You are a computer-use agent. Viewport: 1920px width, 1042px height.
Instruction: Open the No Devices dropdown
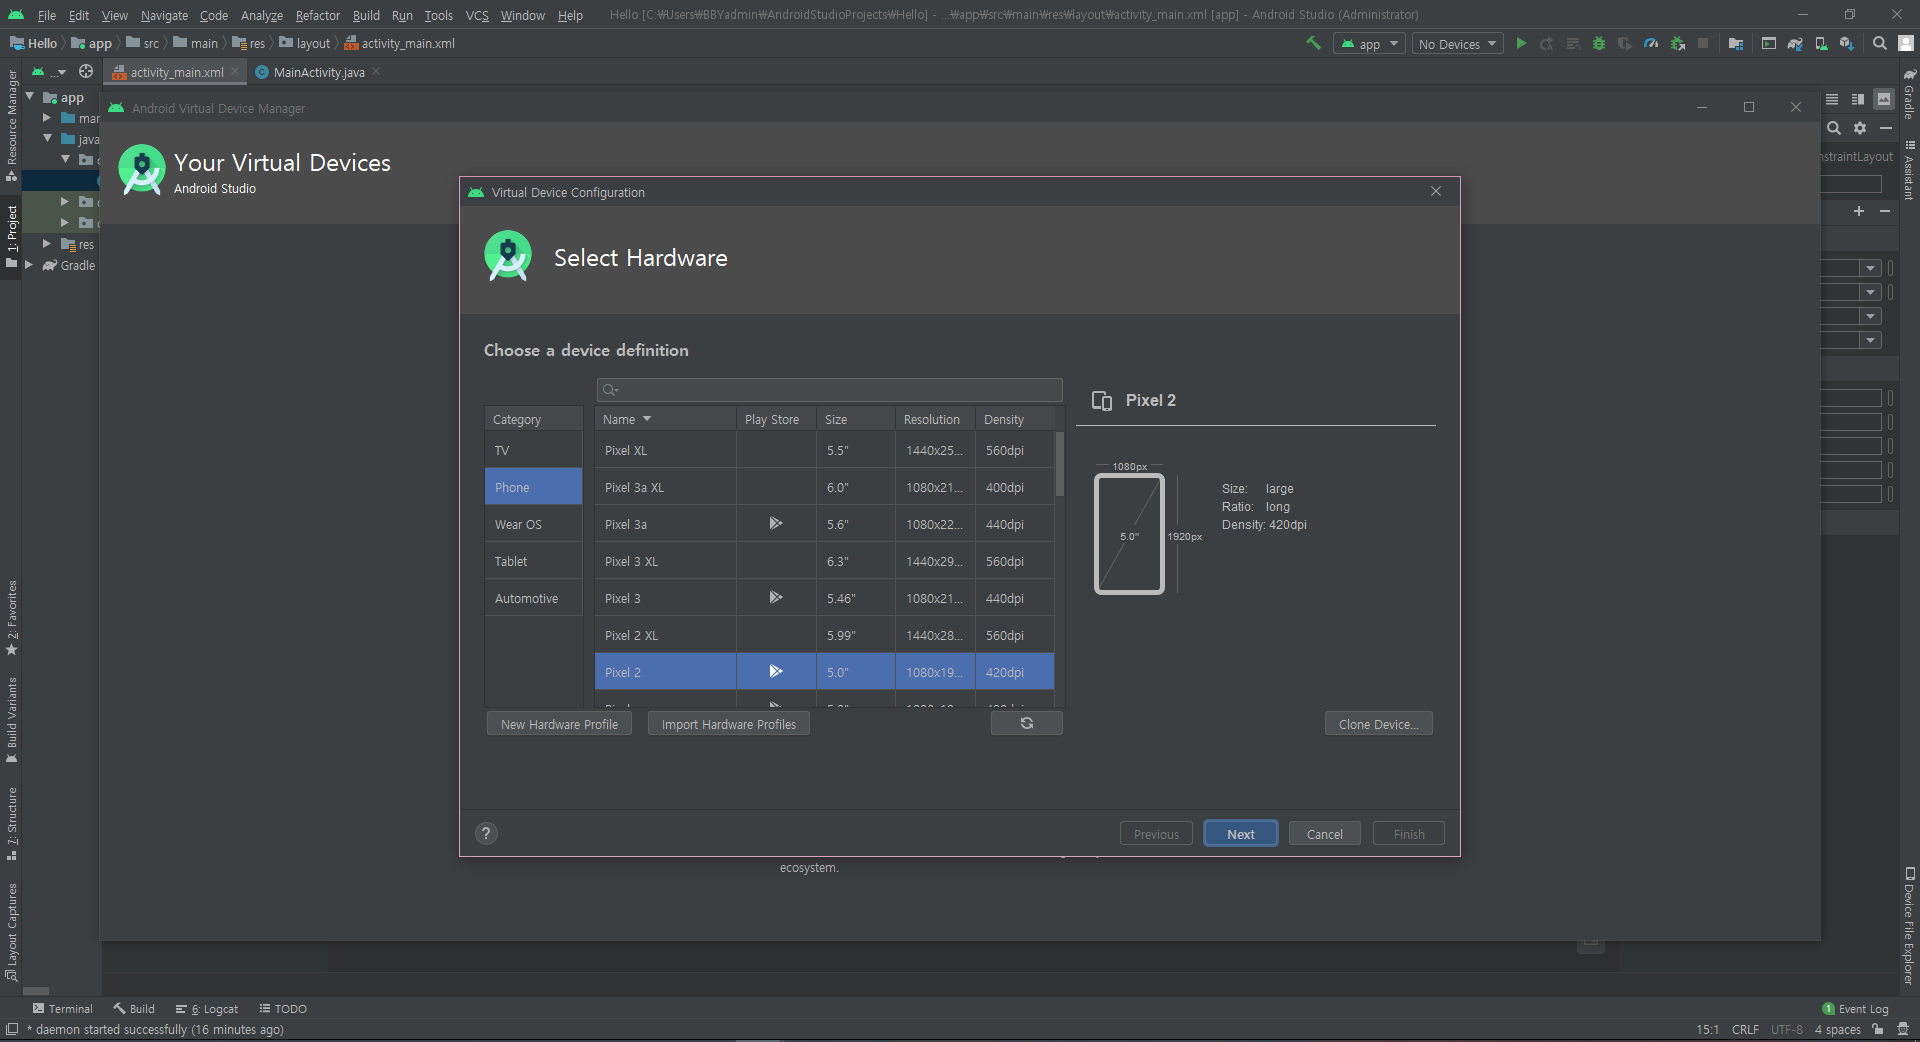[1457, 44]
